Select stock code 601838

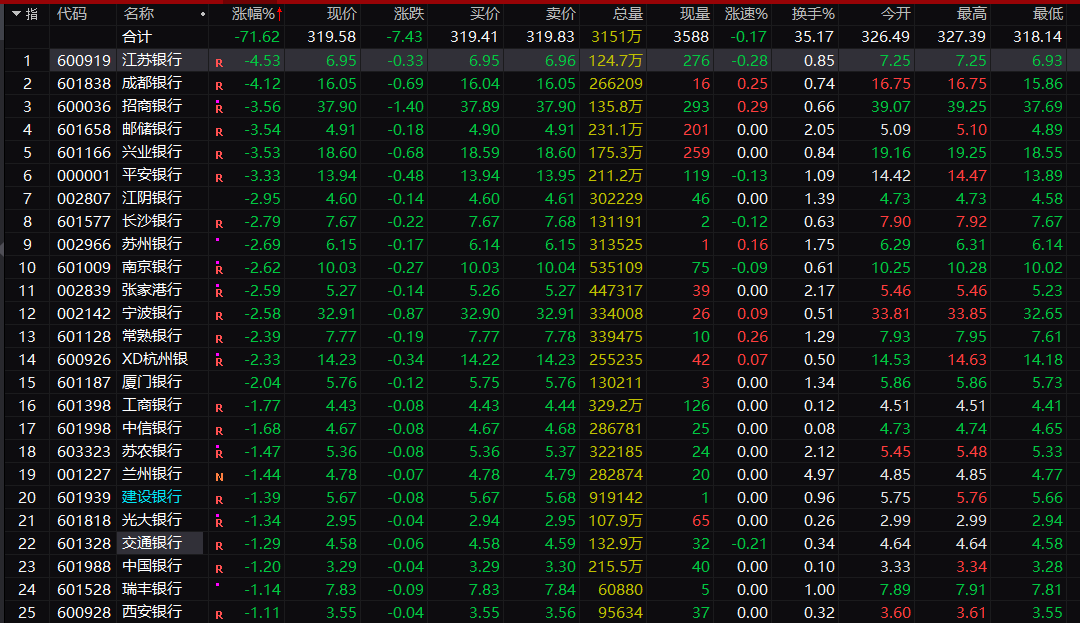tap(83, 83)
